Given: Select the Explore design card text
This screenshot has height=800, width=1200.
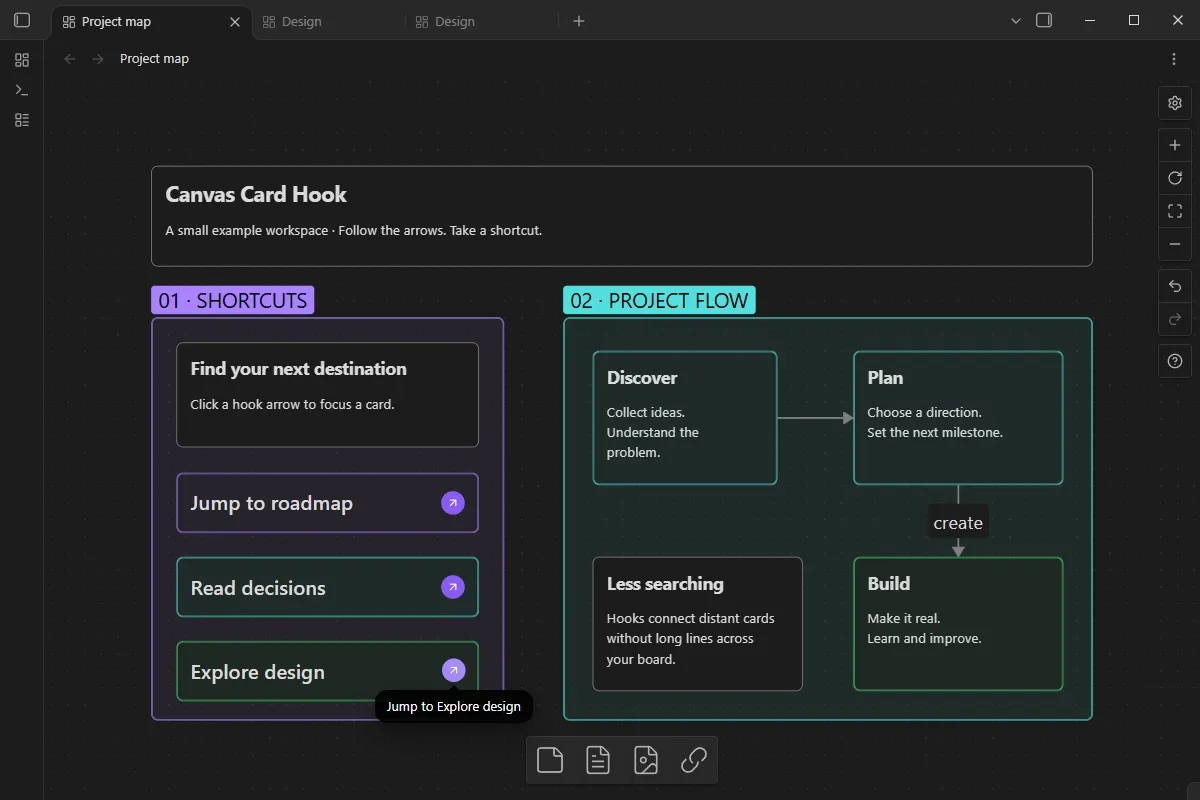Looking at the screenshot, I should [x=257, y=672].
